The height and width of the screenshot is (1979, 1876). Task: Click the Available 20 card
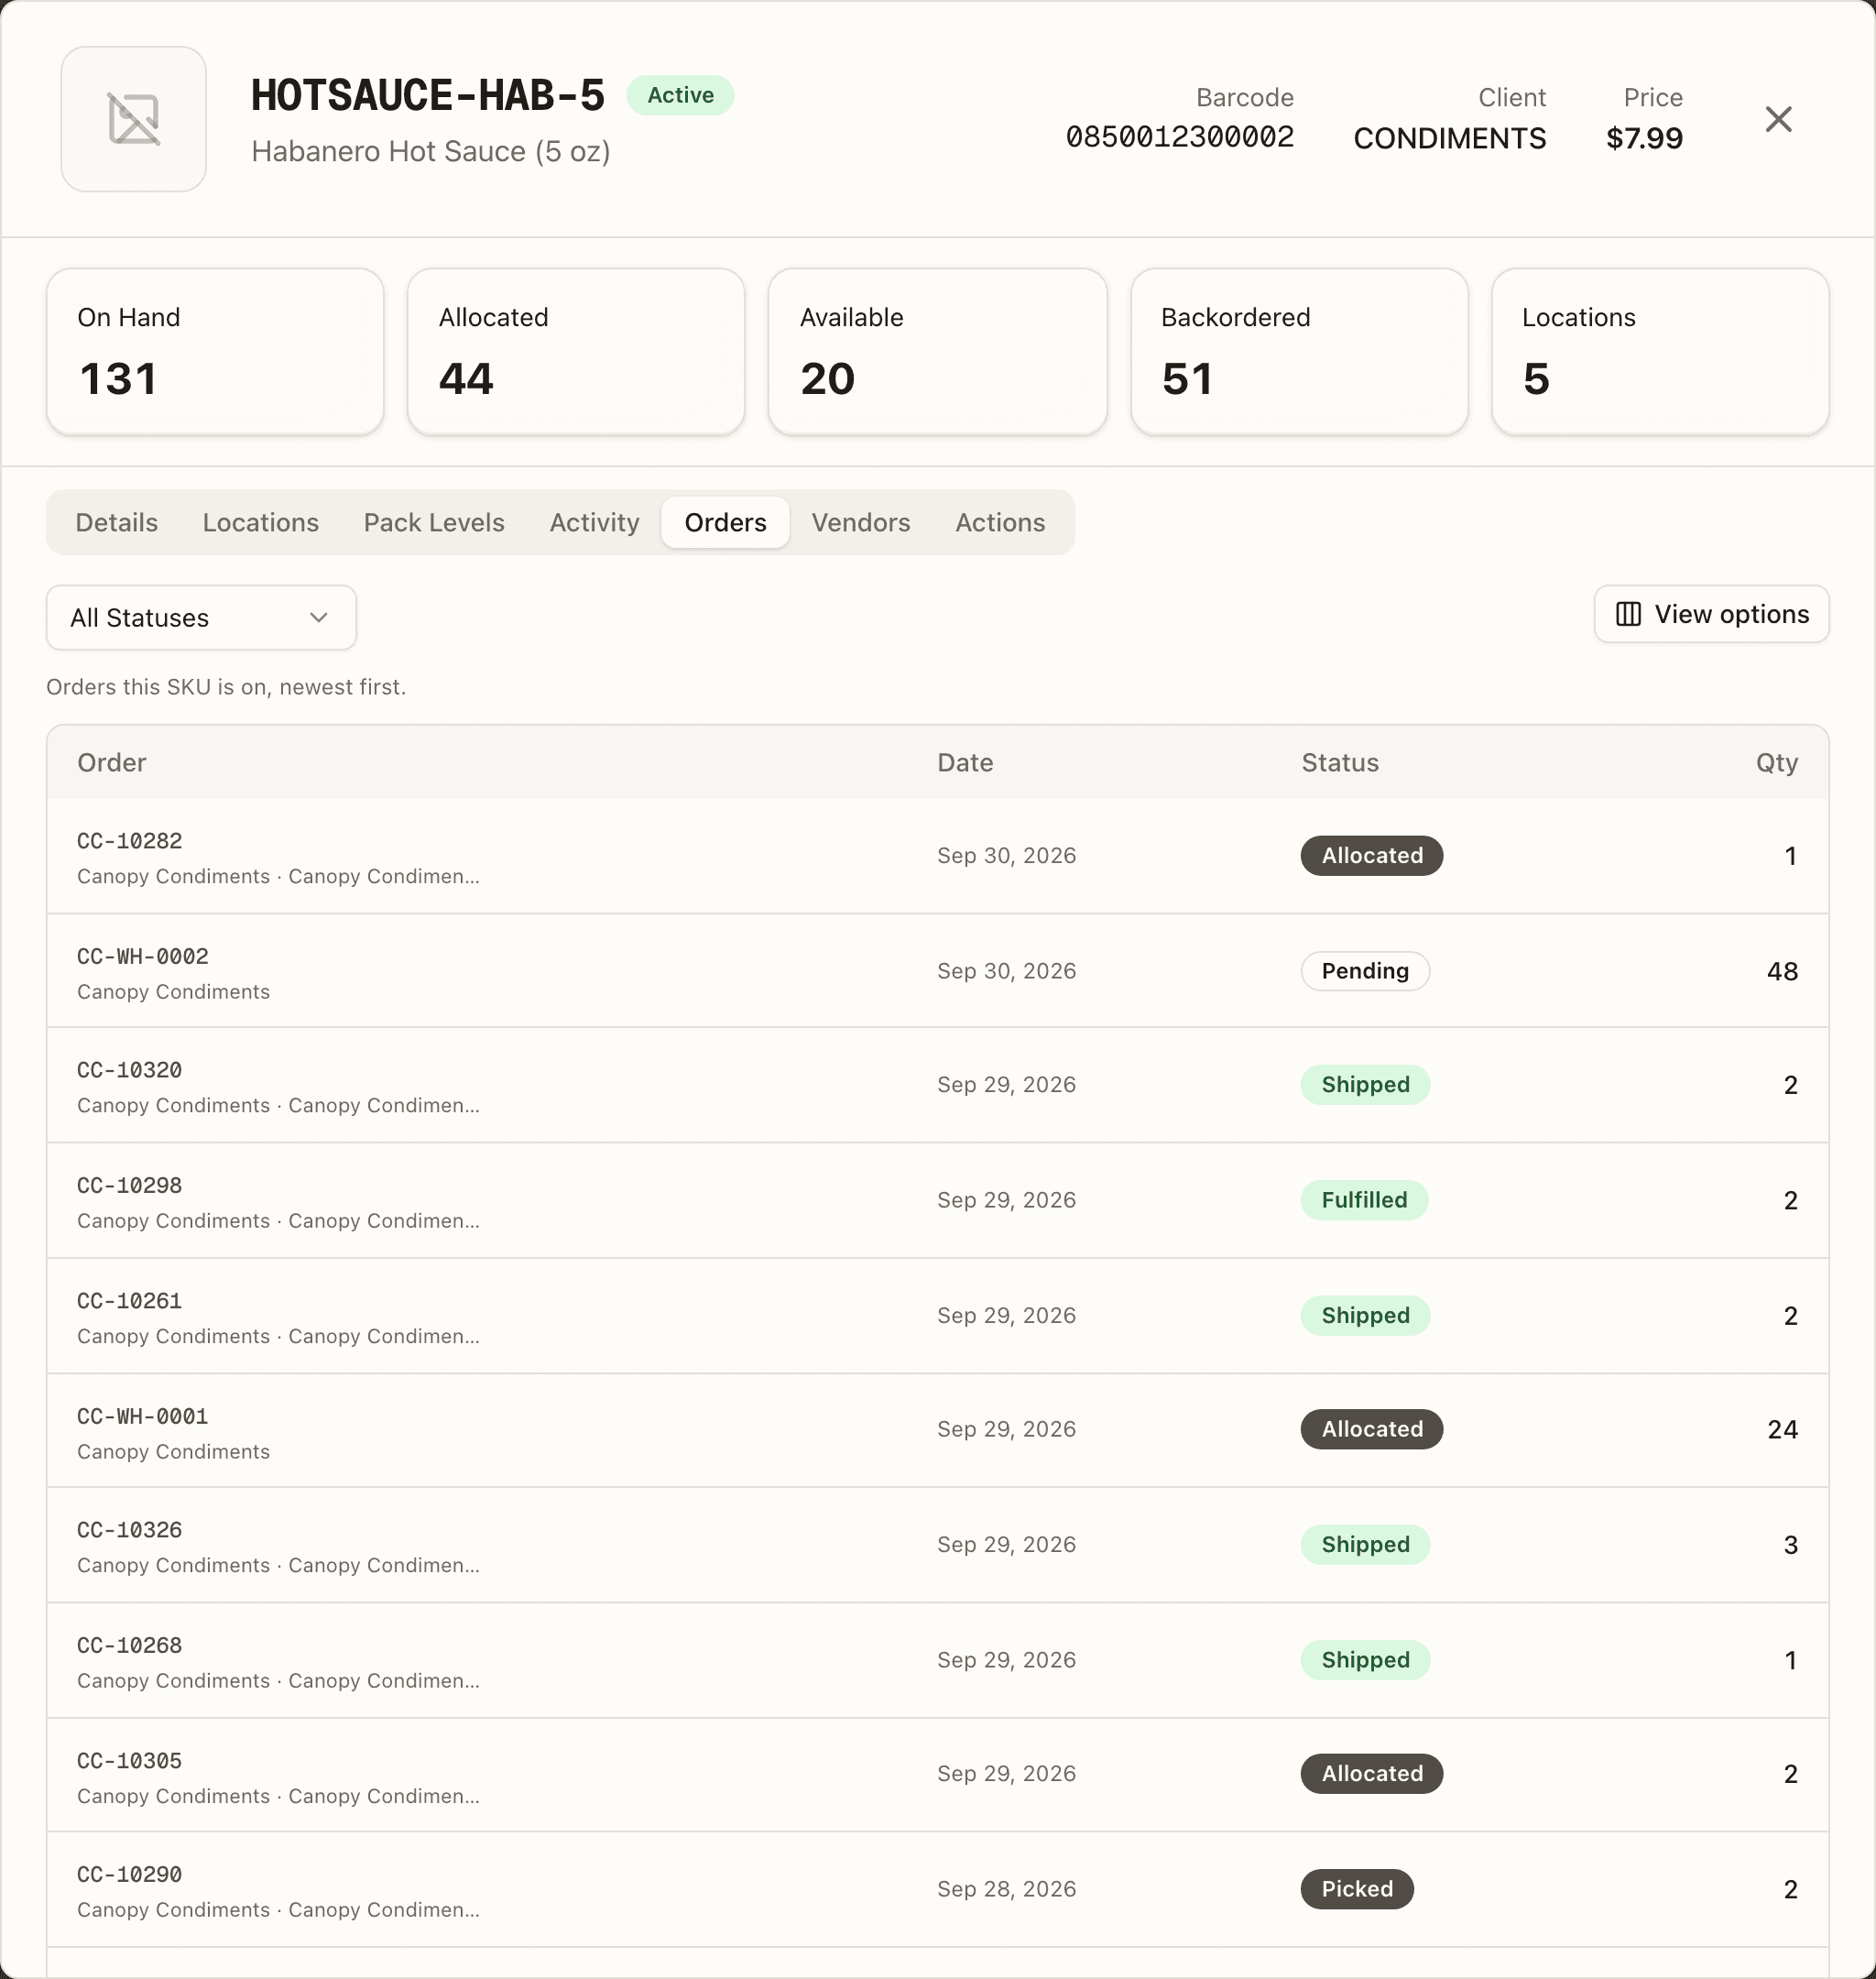pyautogui.click(x=937, y=351)
